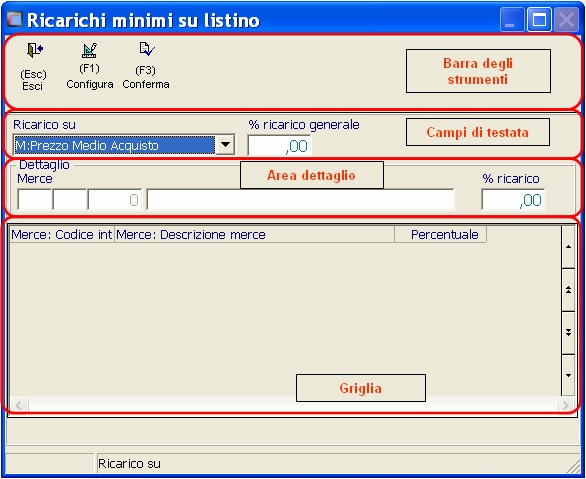
Task: Click the second Merce code field
Action: point(70,200)
